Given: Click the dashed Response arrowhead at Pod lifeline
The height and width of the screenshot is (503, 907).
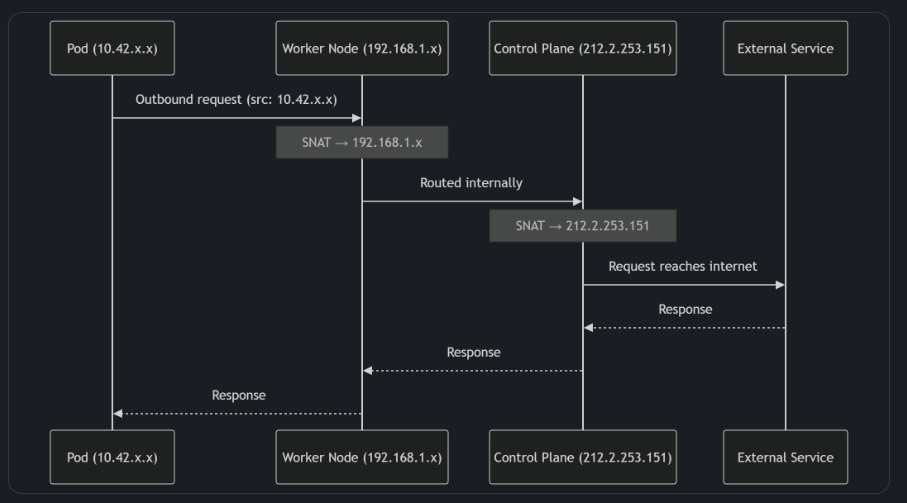Looking at the screenshot, I should (x=118, y=413).
